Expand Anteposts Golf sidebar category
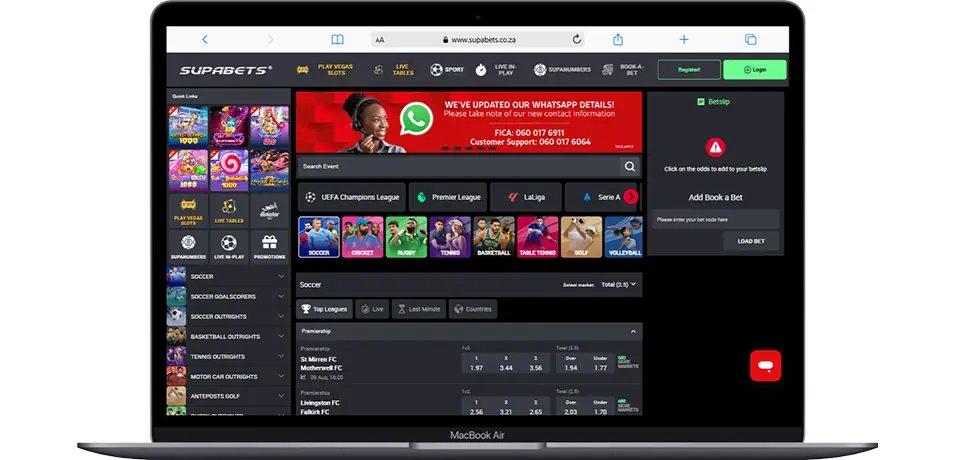Viewport: 955px width, 460px height. click(228, 396)
